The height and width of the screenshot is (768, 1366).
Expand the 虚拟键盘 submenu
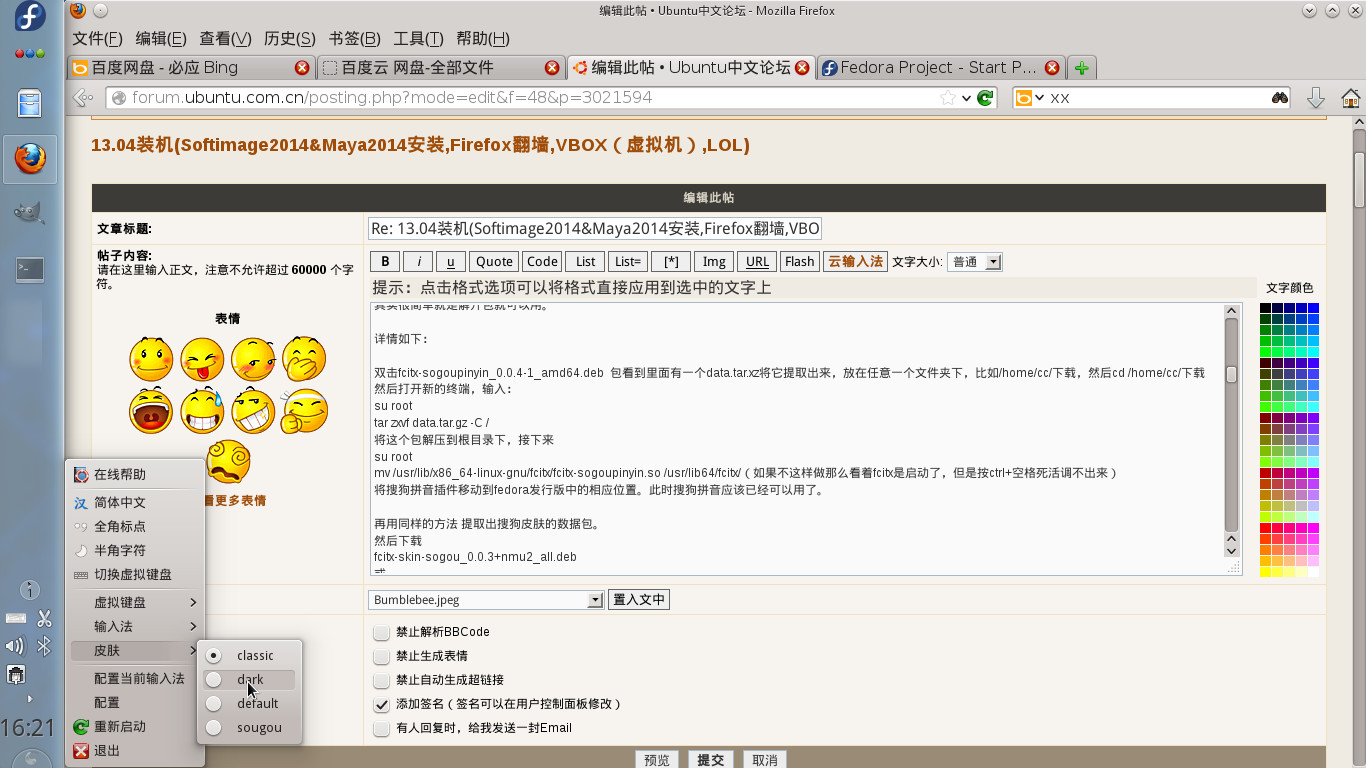click(x=136, y=602)
